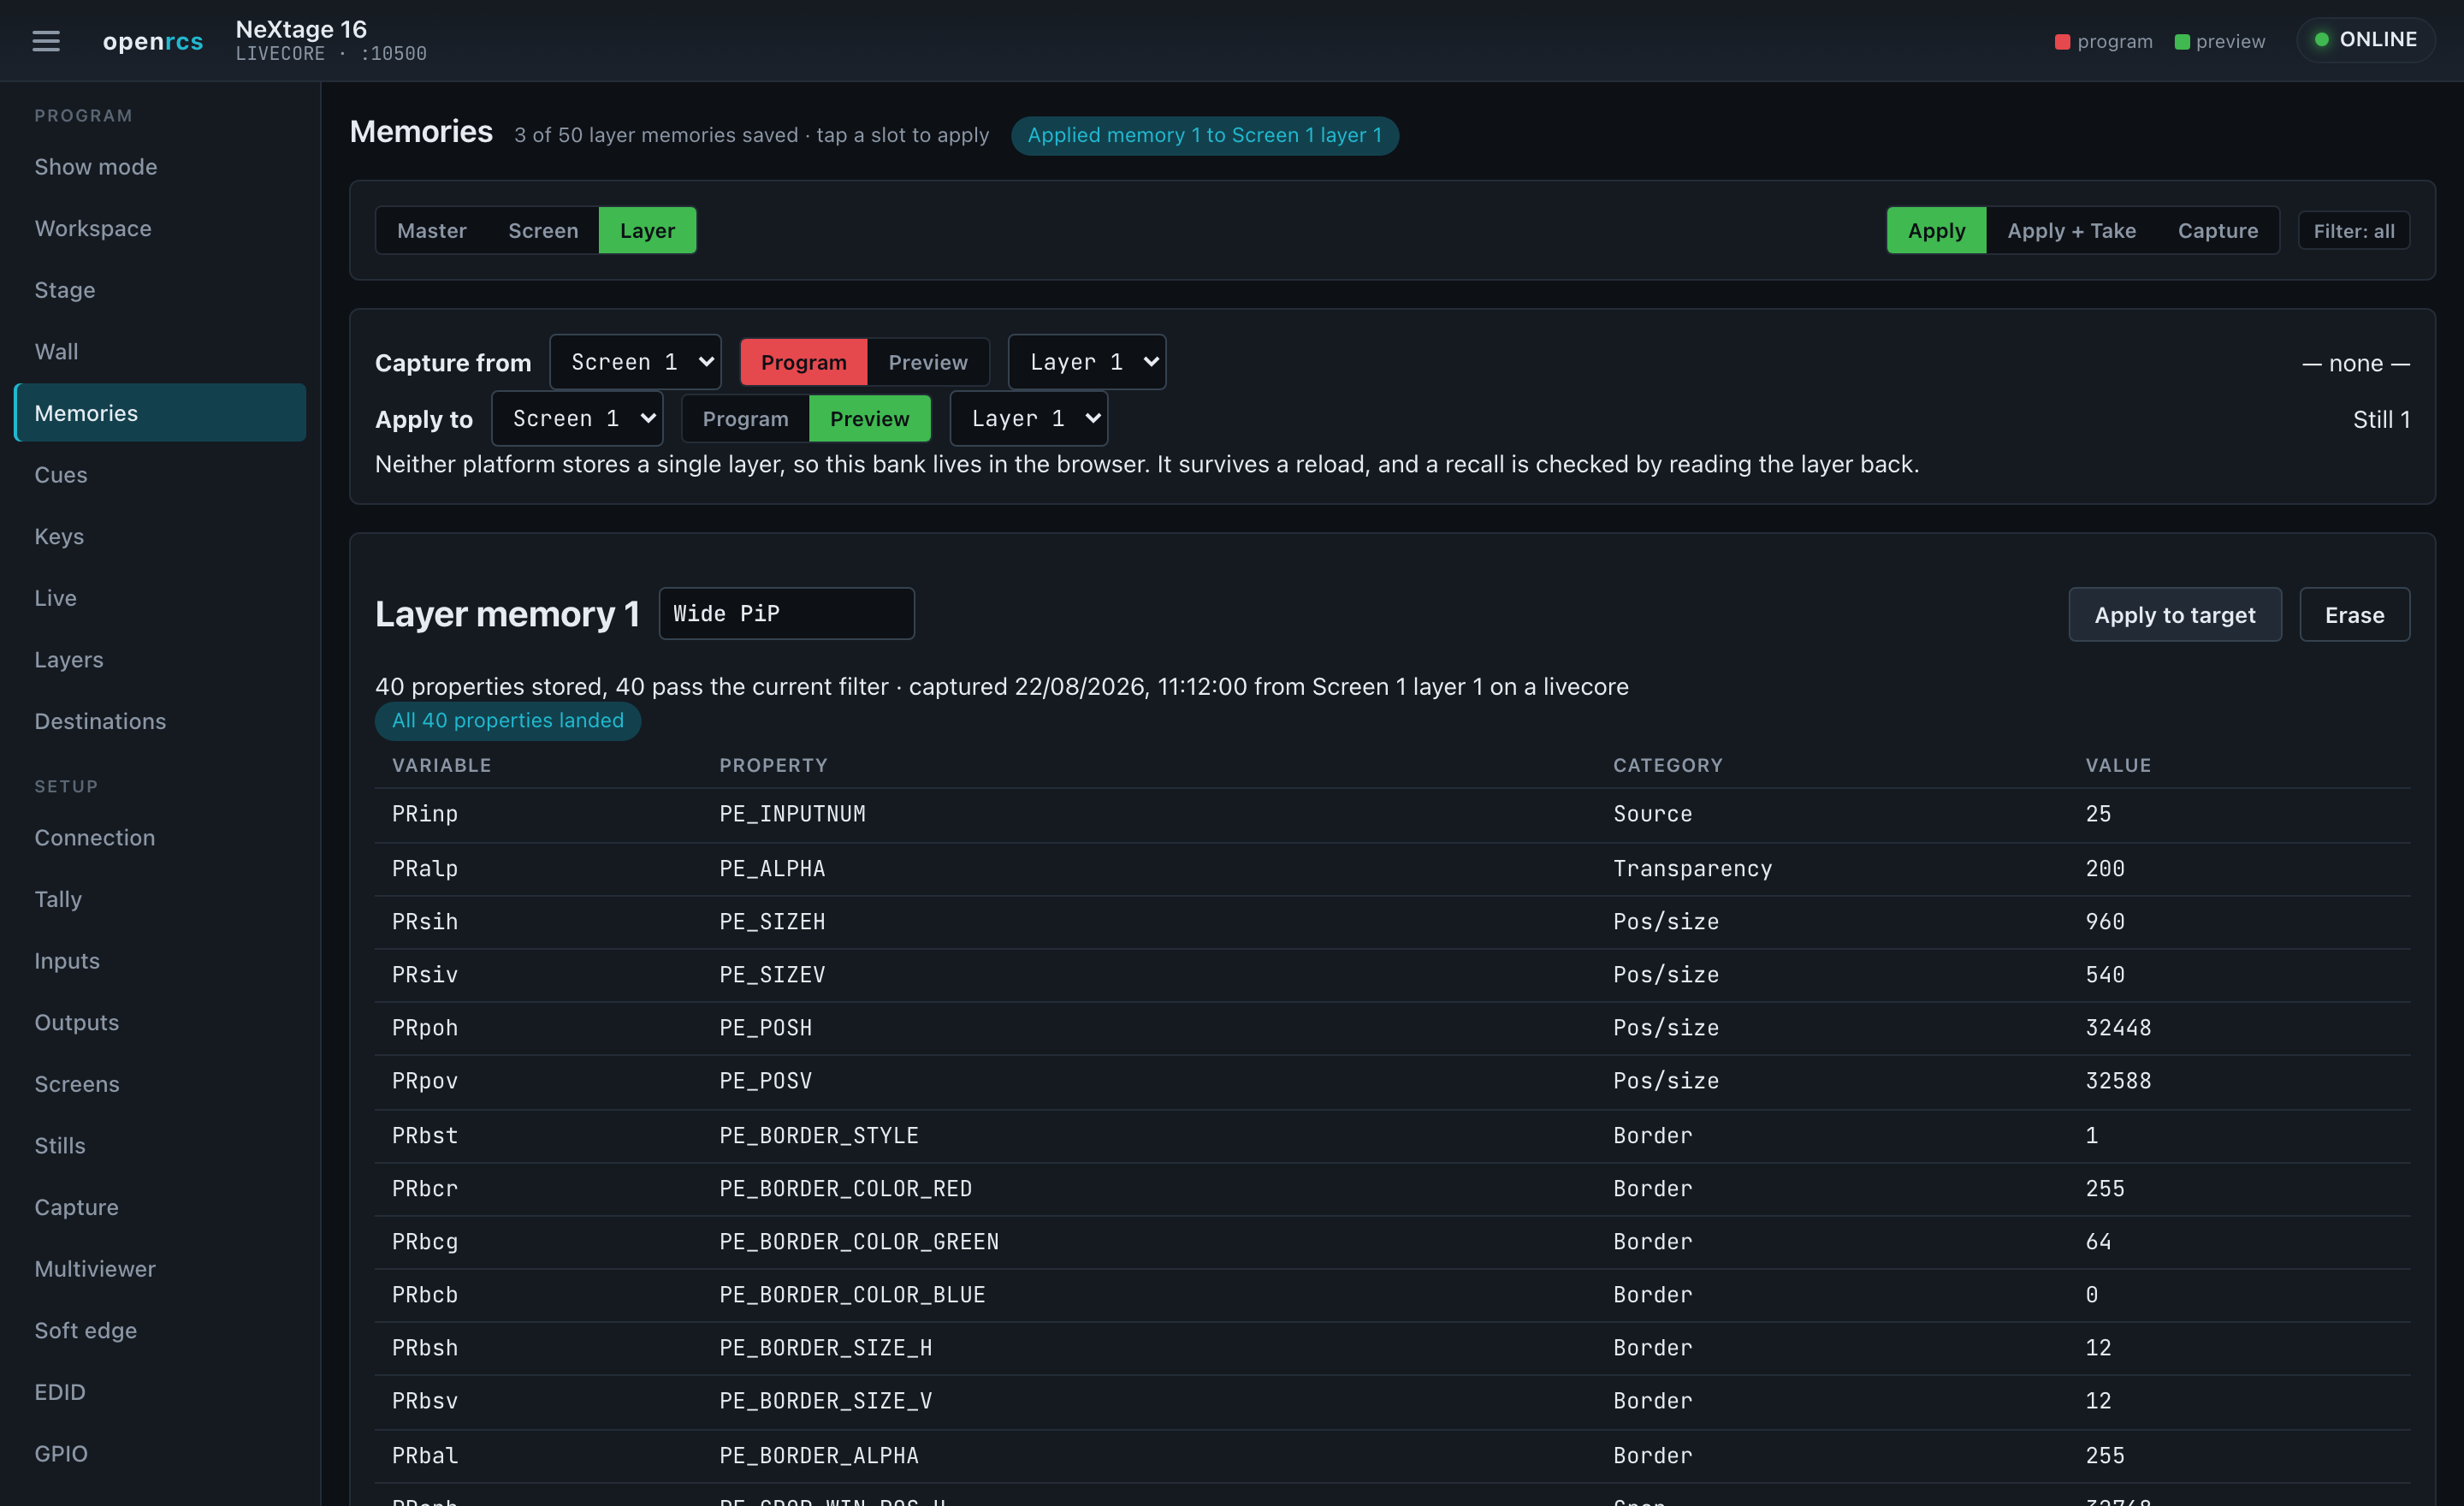Viewport: 2464px width, 1506px height.
Task: Open the Capture from Screen 1 dropdown
Action: tap(635, 361)
